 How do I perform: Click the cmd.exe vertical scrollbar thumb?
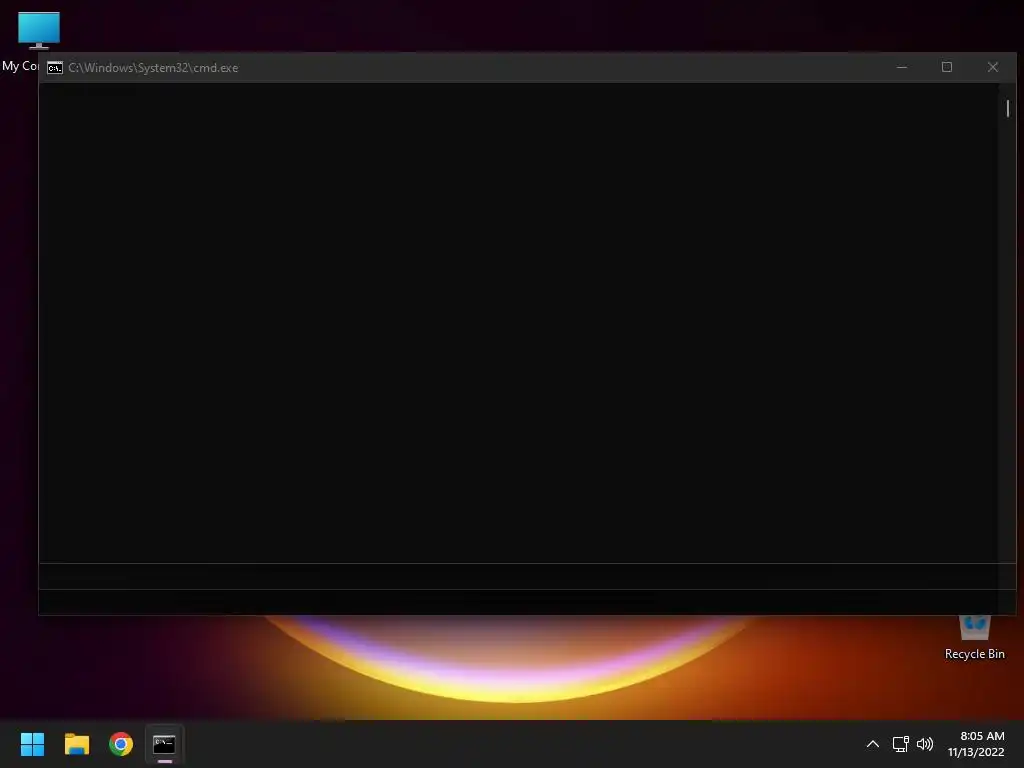1008,108
